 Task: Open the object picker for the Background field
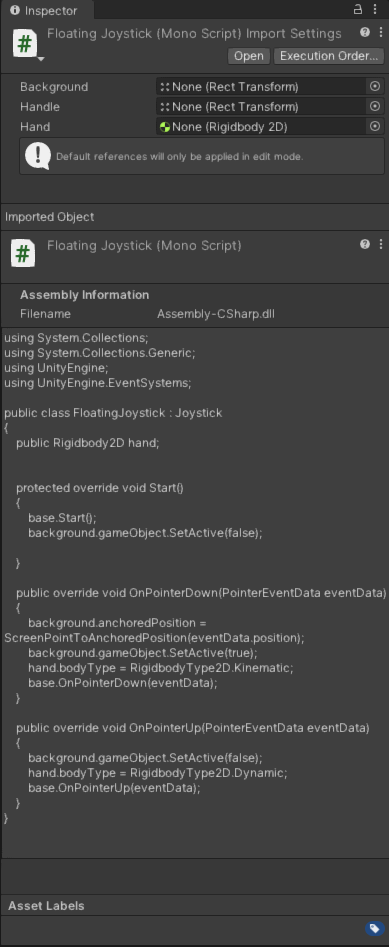coord(375,86)
